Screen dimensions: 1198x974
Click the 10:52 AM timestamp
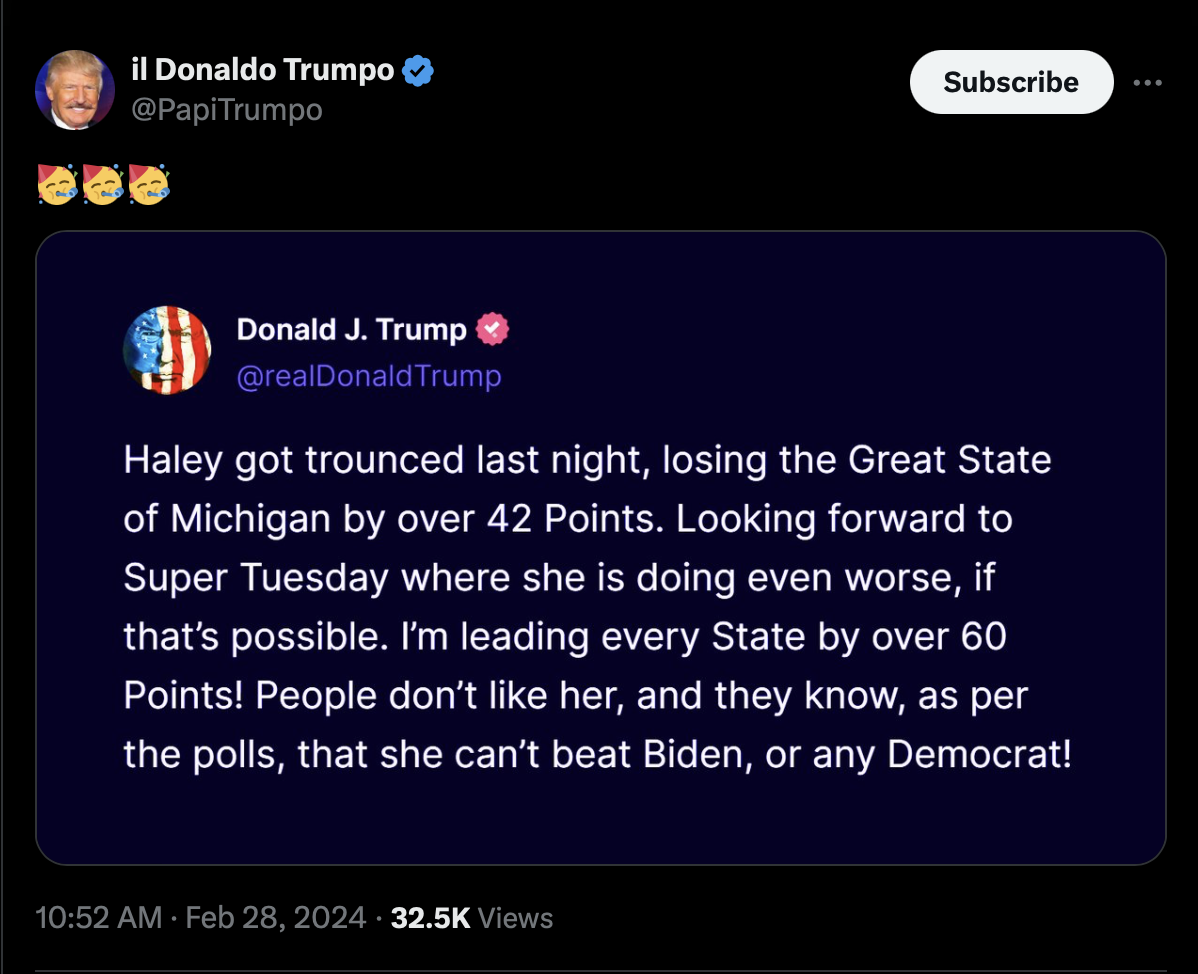(x=98, y=917)
